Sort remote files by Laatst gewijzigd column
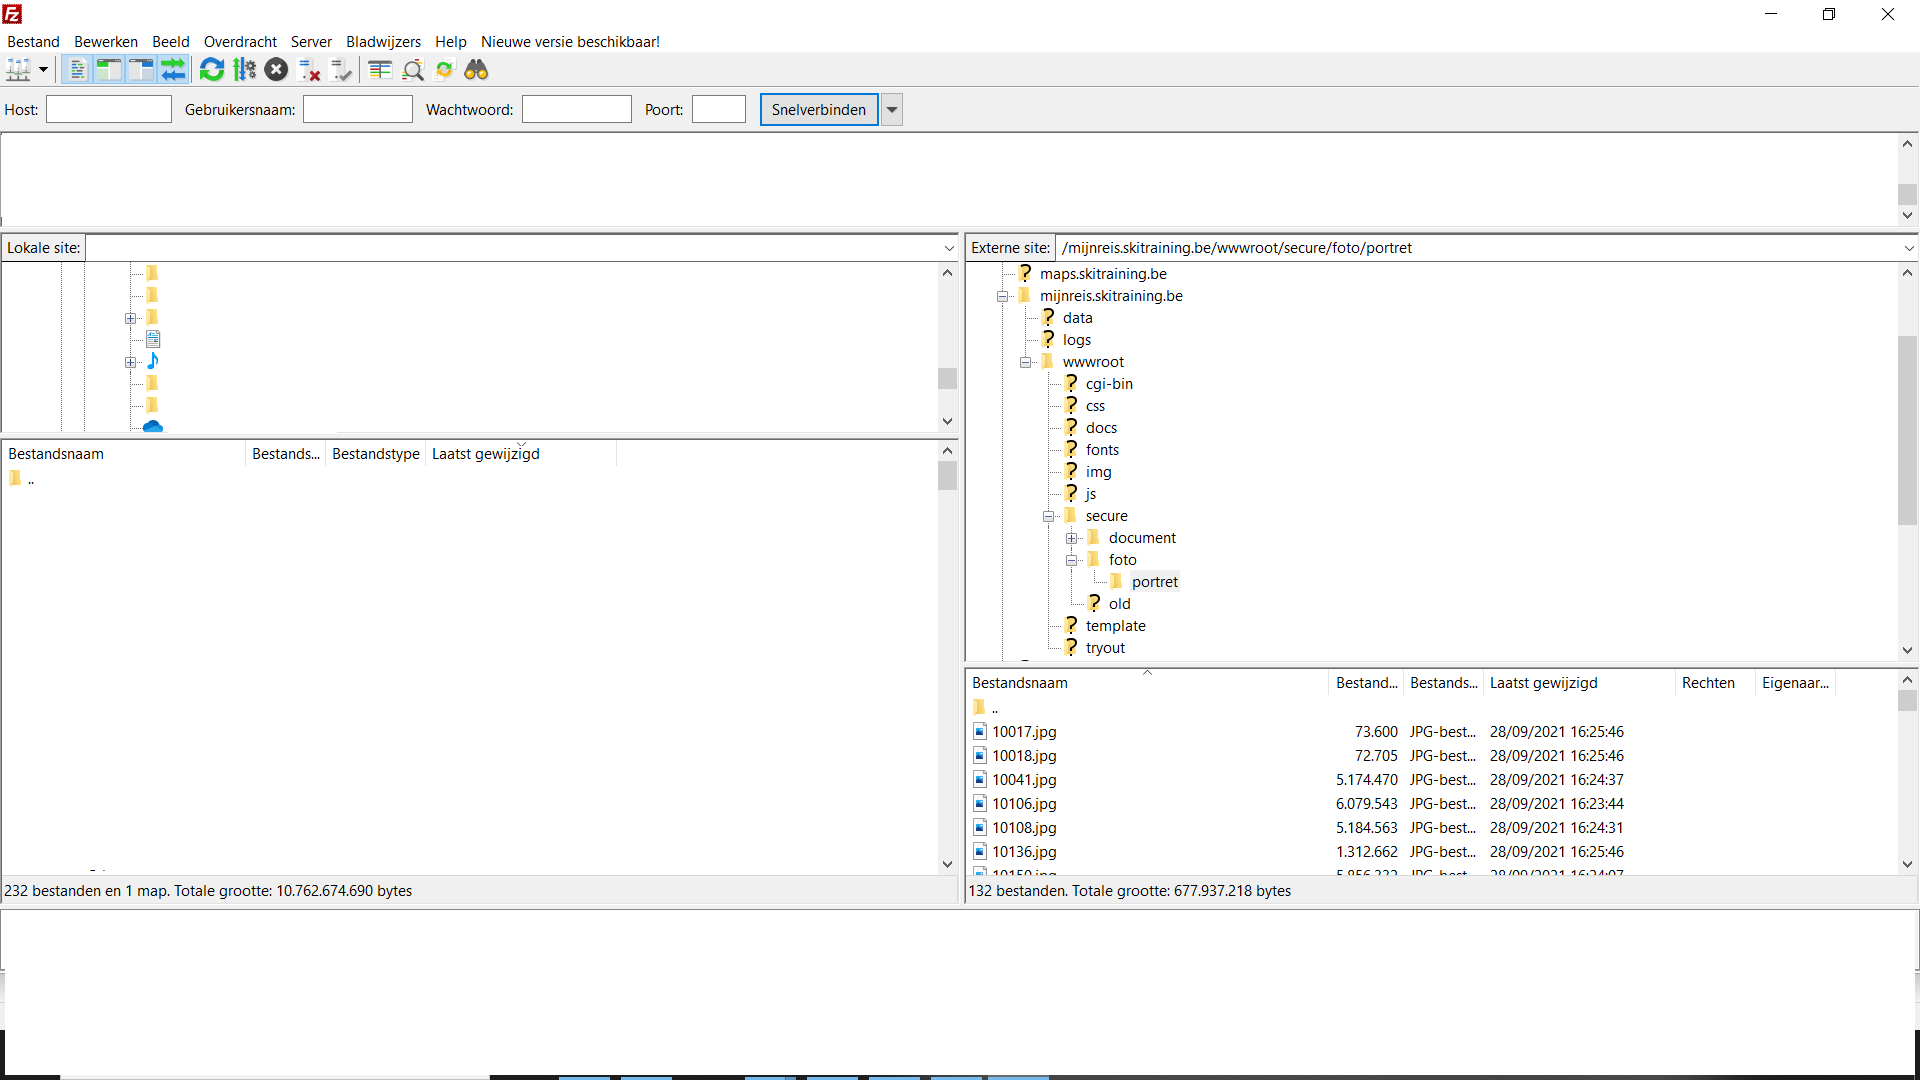The width and height of the screenshot is (1920, 1080). 1578,683
